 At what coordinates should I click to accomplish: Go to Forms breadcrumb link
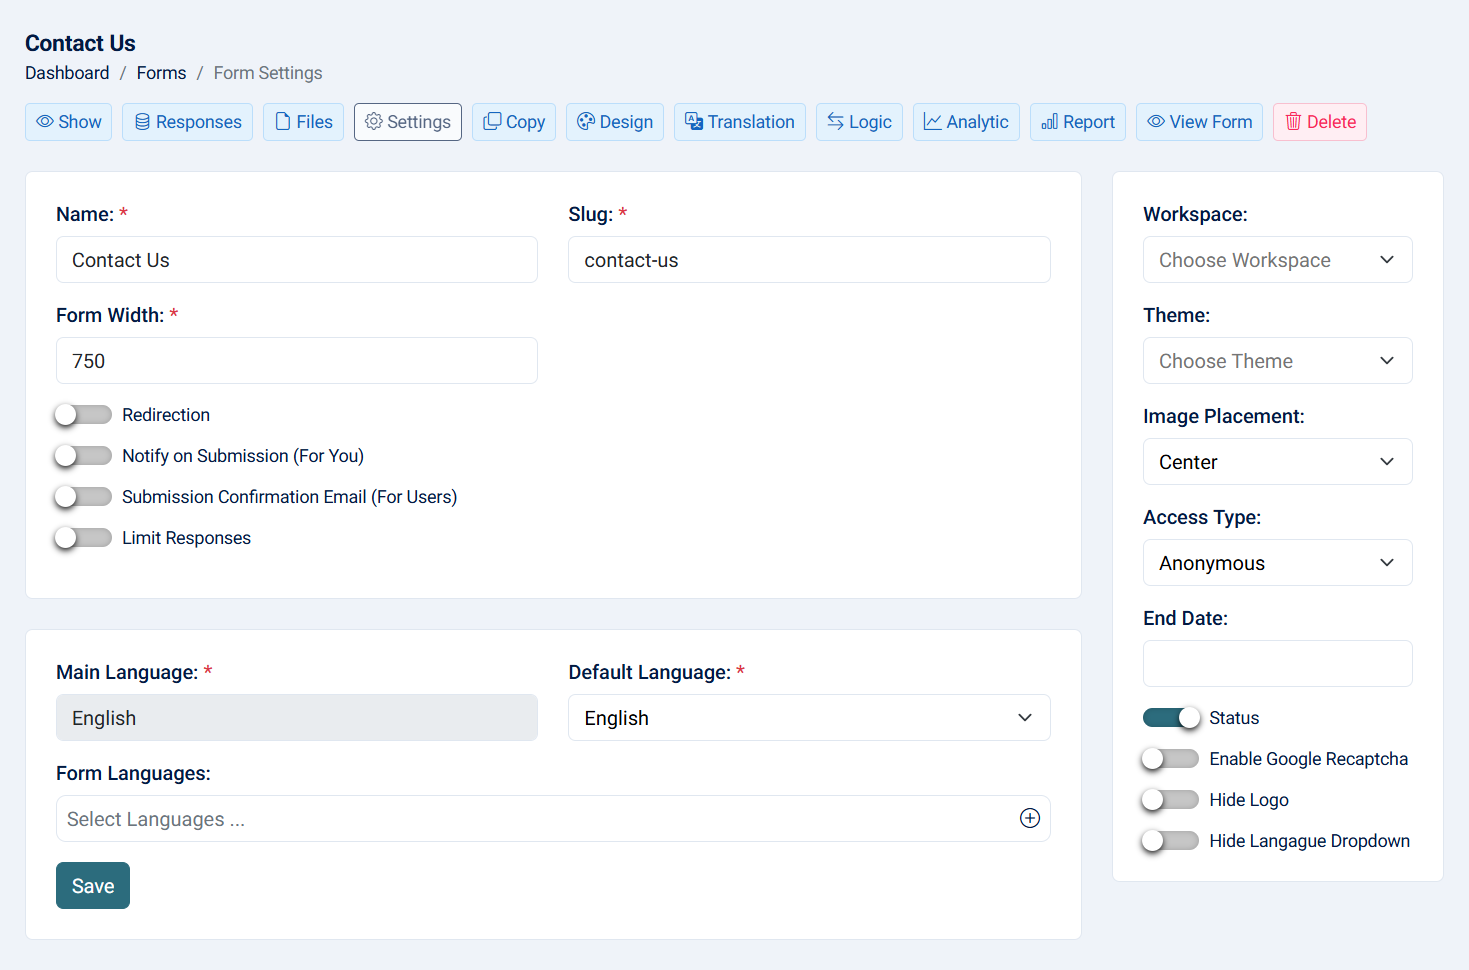tap(161, 73)
